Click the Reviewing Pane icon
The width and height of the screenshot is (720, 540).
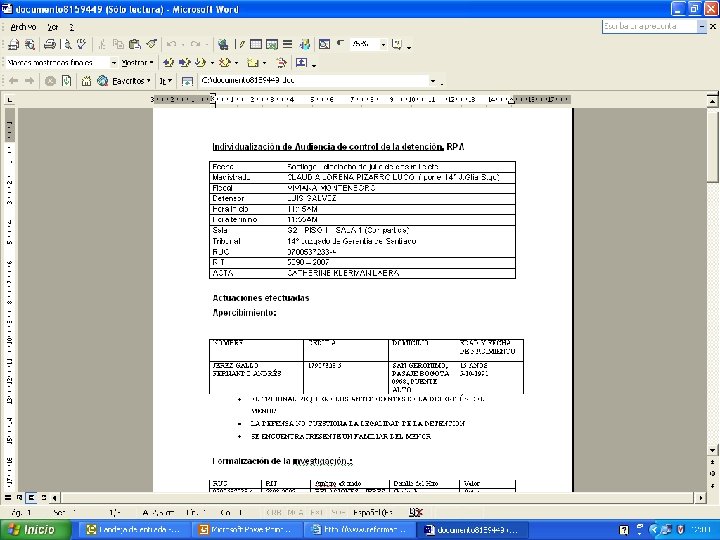[x=301, y=62]
